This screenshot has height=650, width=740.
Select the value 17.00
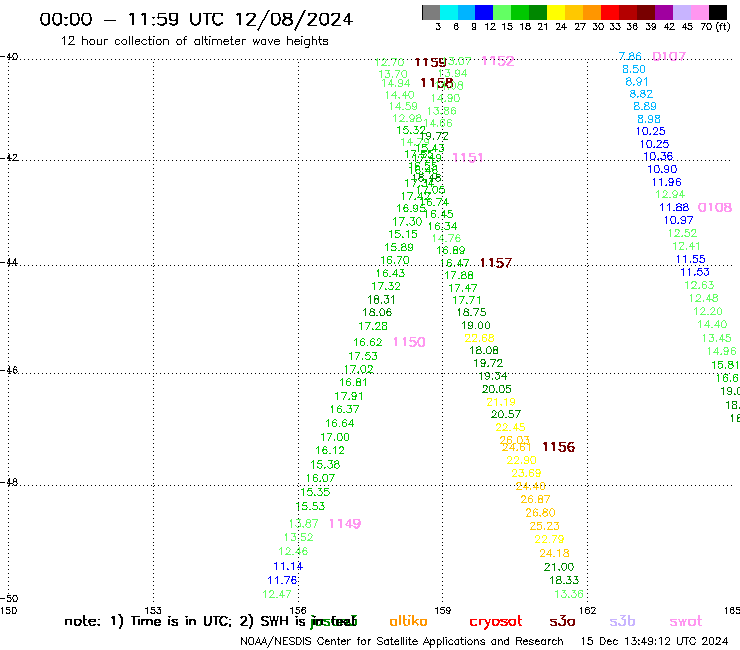[335, 438]
